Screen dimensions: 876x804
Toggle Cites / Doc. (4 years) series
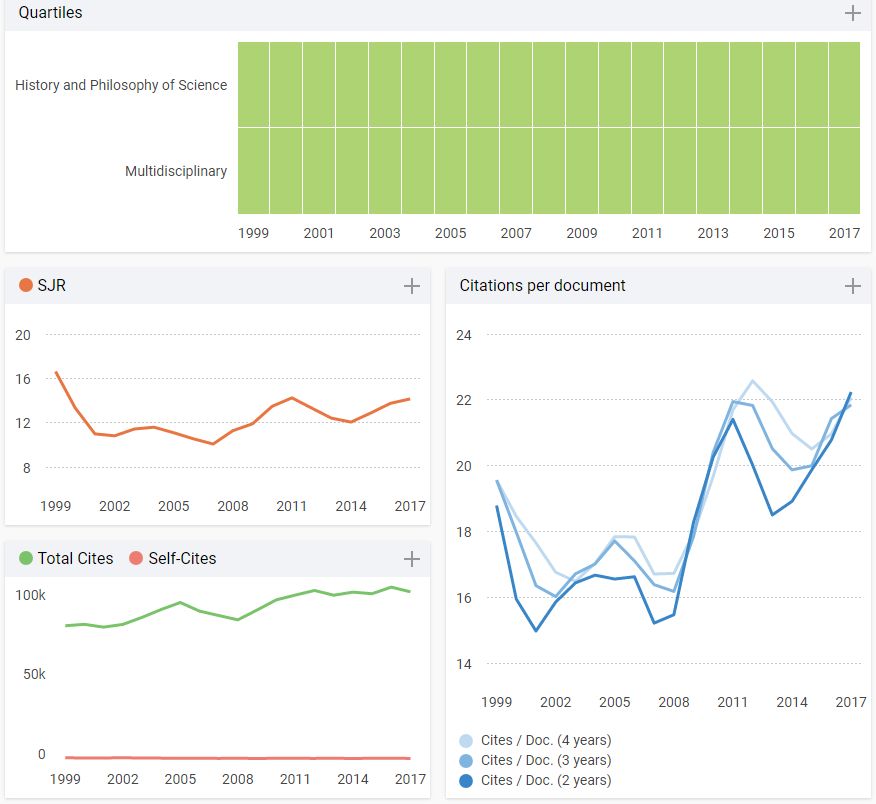[x=466, y=741]
